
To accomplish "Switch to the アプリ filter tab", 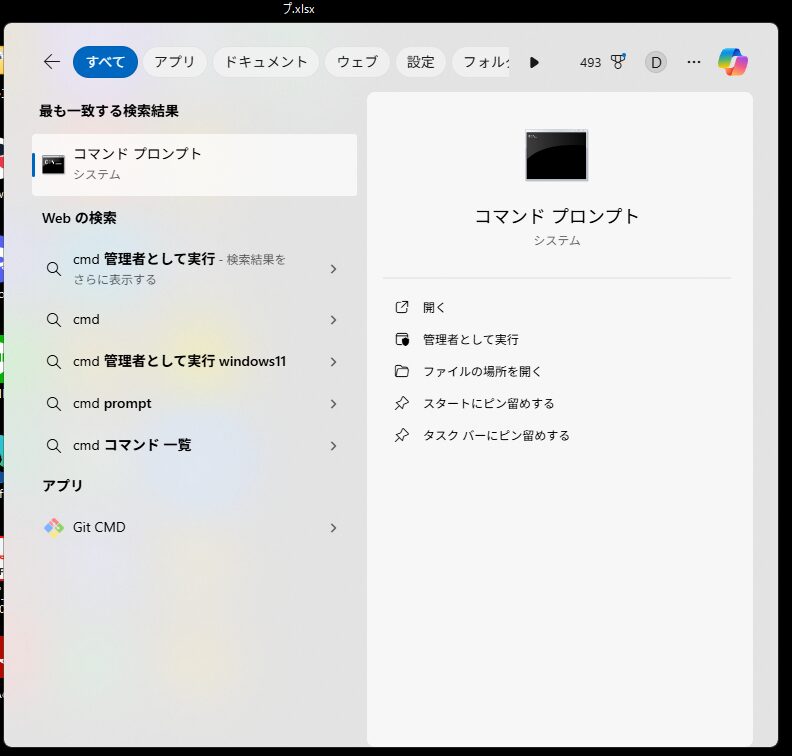I will (x=175, y=62).
